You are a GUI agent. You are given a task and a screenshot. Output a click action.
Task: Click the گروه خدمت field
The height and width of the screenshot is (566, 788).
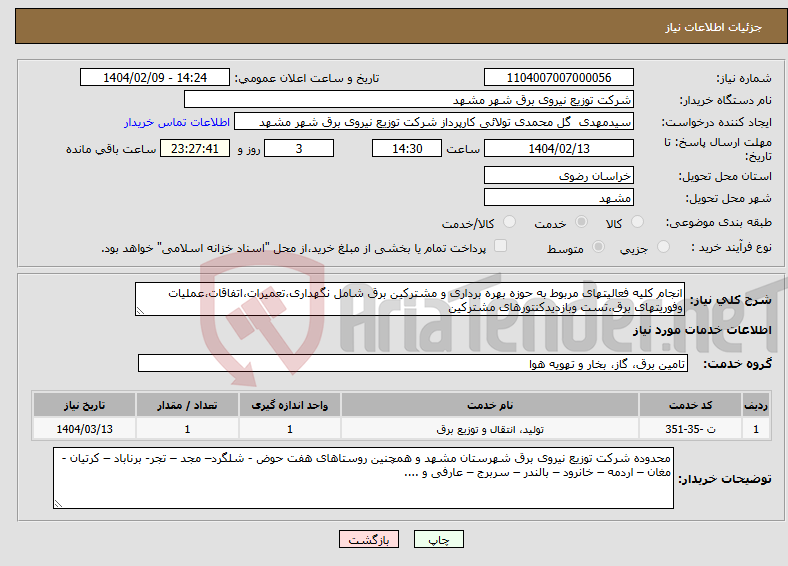pyautogui.click(x=413, y=363)
